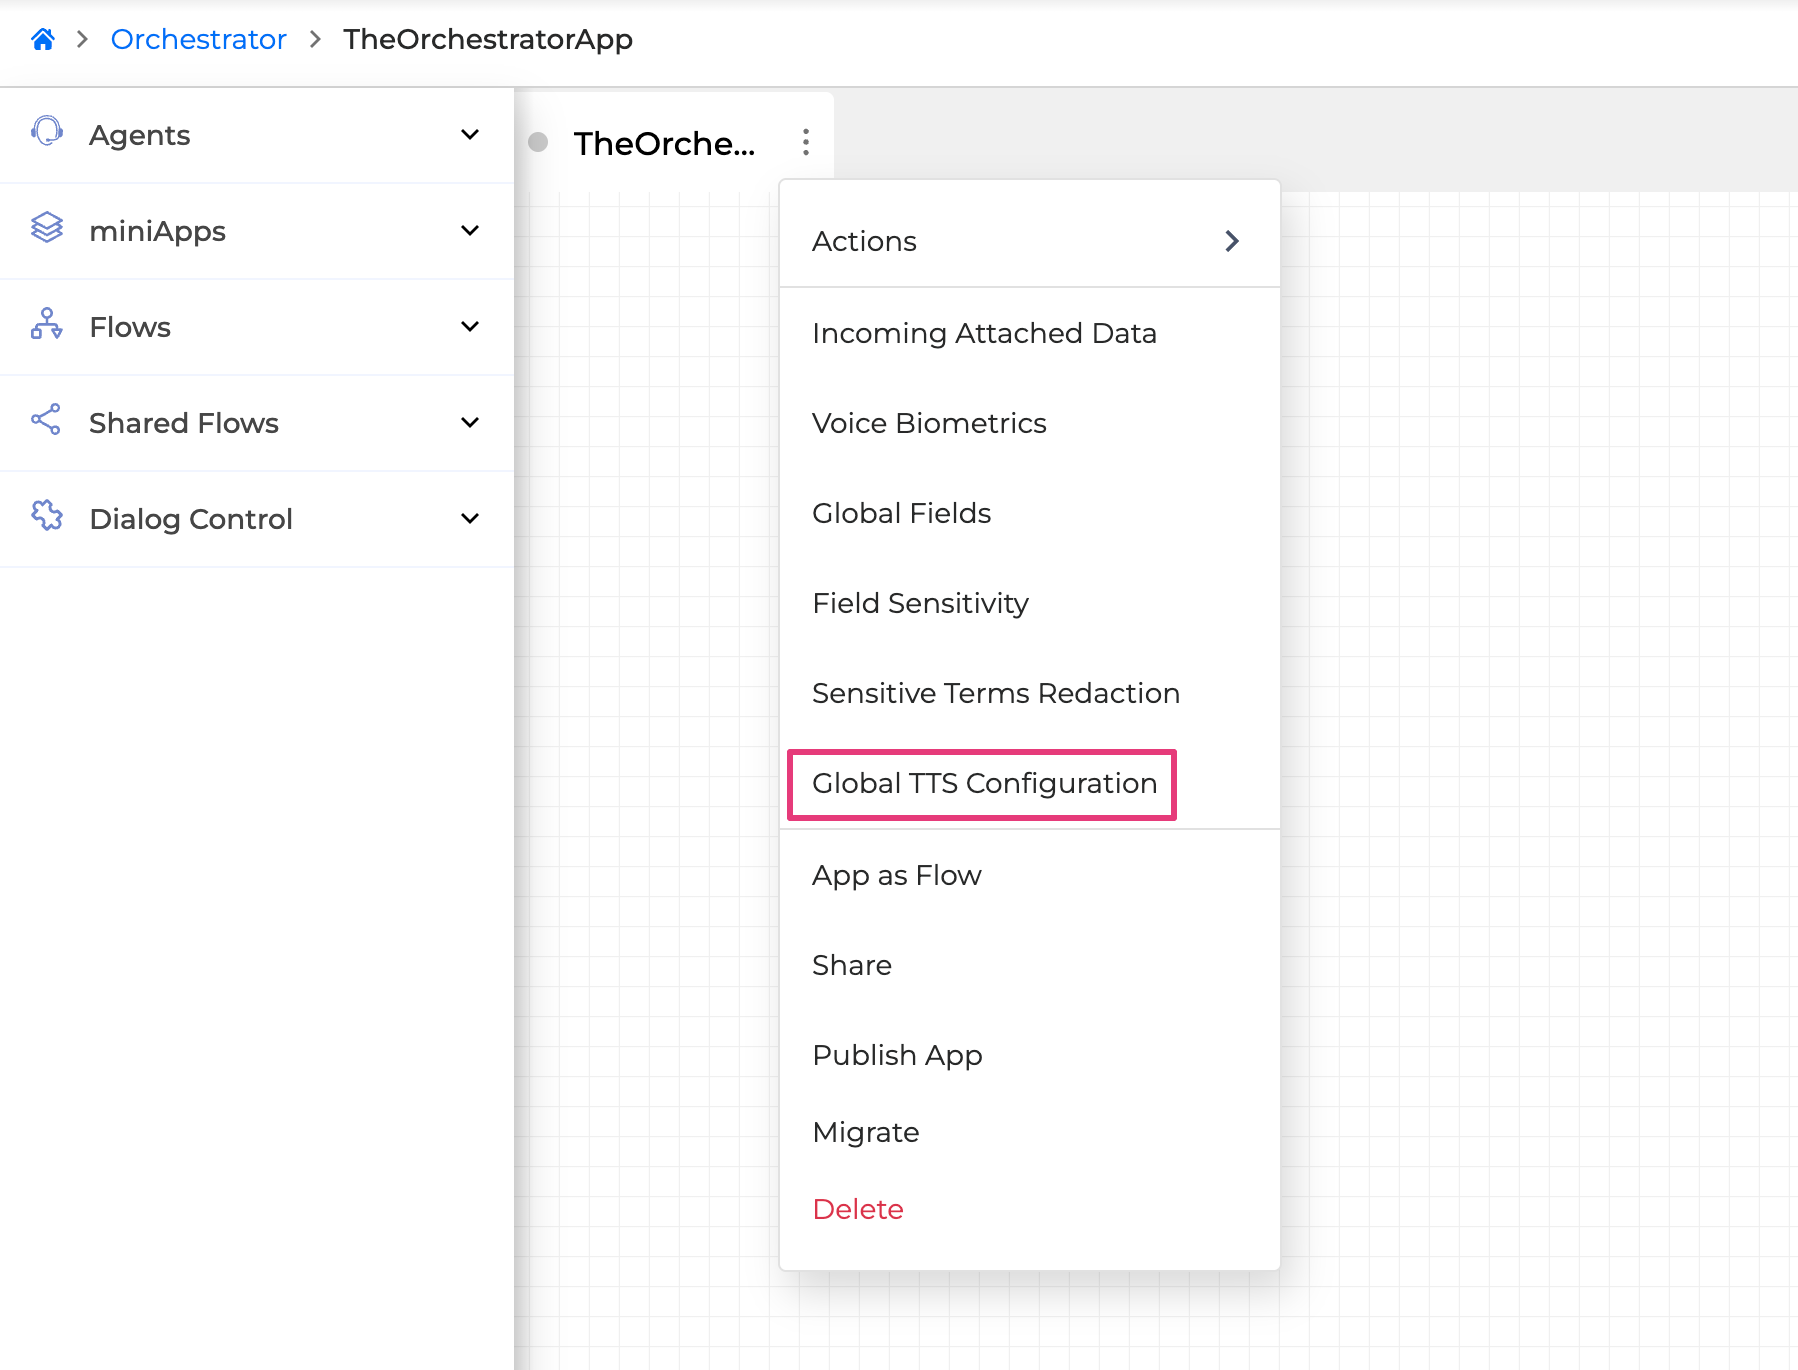Click the miniApps layers icon
Screen dimensions: 1798x1370
47,228
